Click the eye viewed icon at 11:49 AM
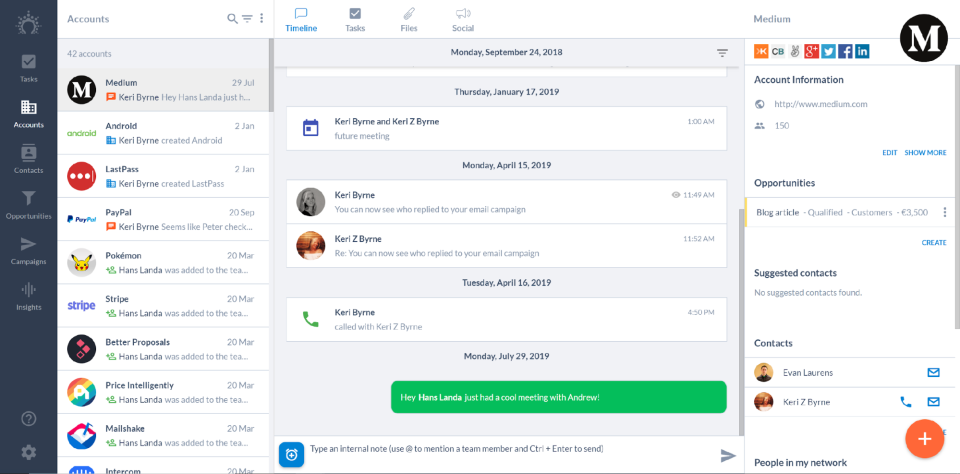The image size is (960, 474). [676, 195]
